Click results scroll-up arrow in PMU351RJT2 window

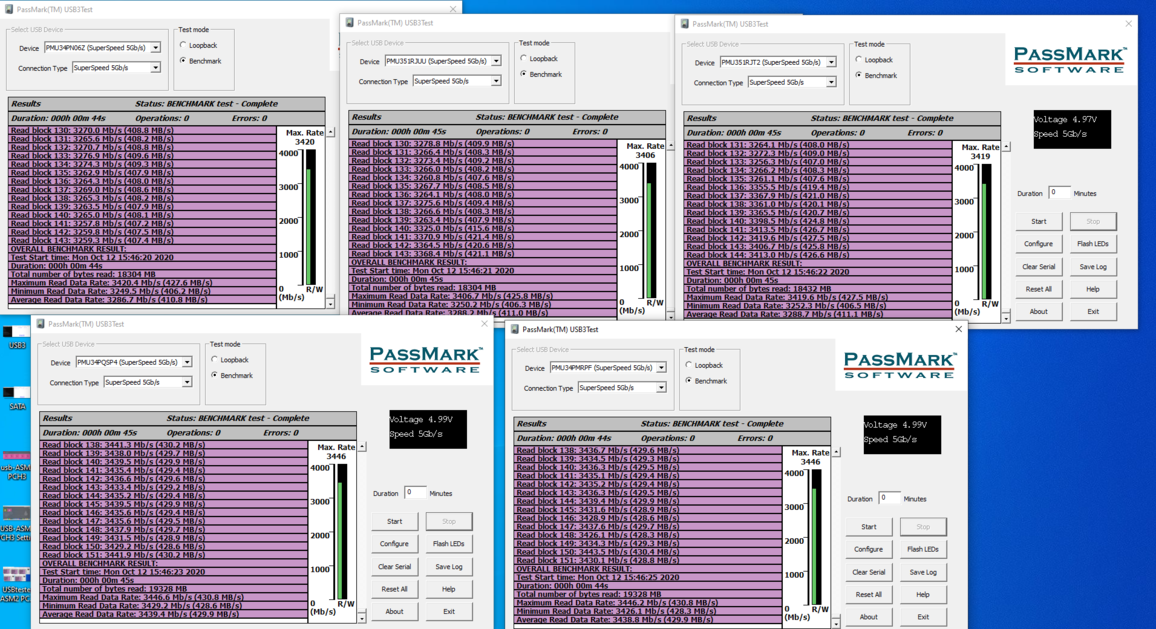tap(1006, 147)
